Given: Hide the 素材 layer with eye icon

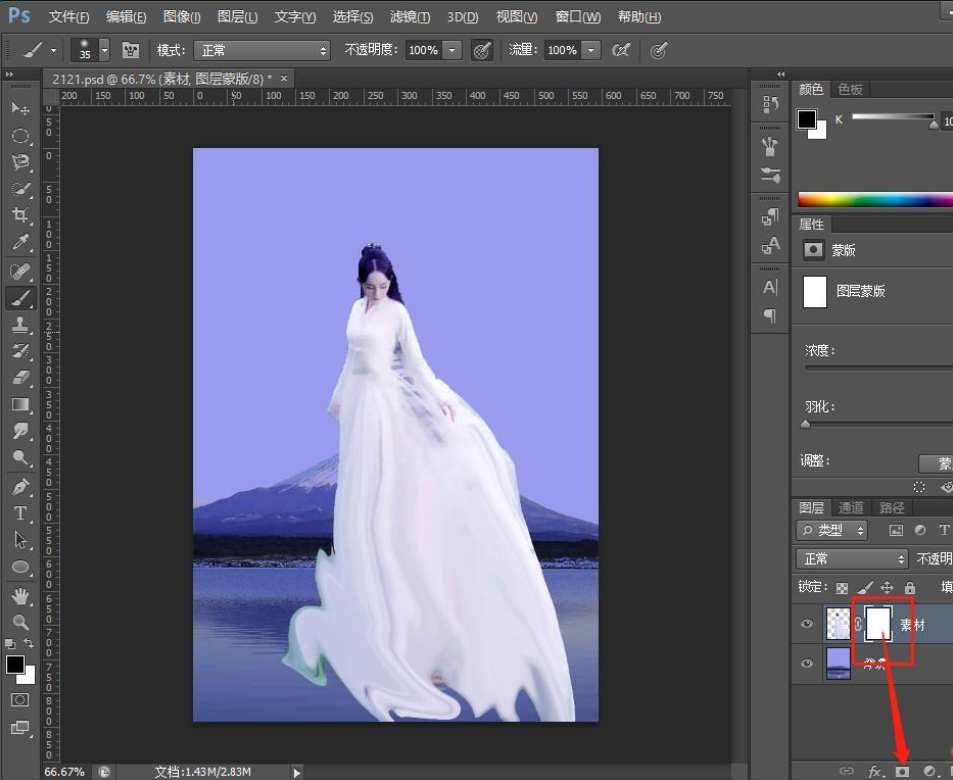Looking at the screenshot, I should point(807,625).
